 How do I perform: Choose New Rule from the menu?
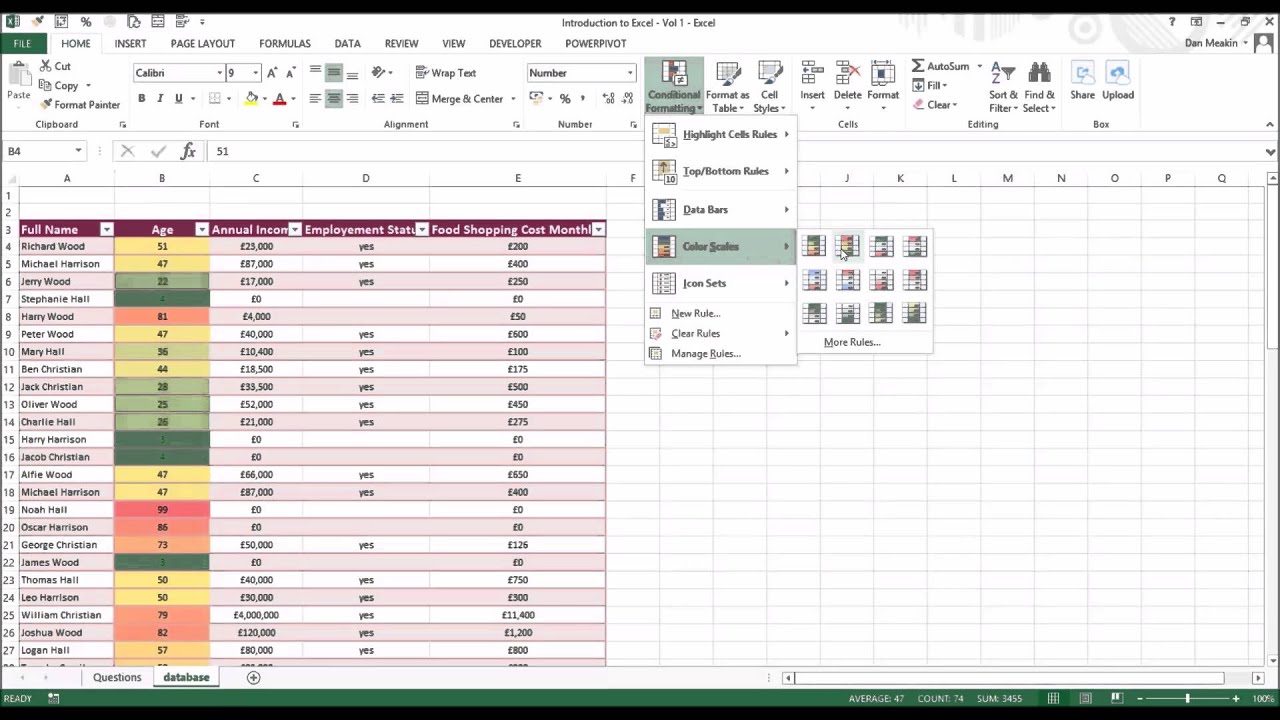[695, 314]
